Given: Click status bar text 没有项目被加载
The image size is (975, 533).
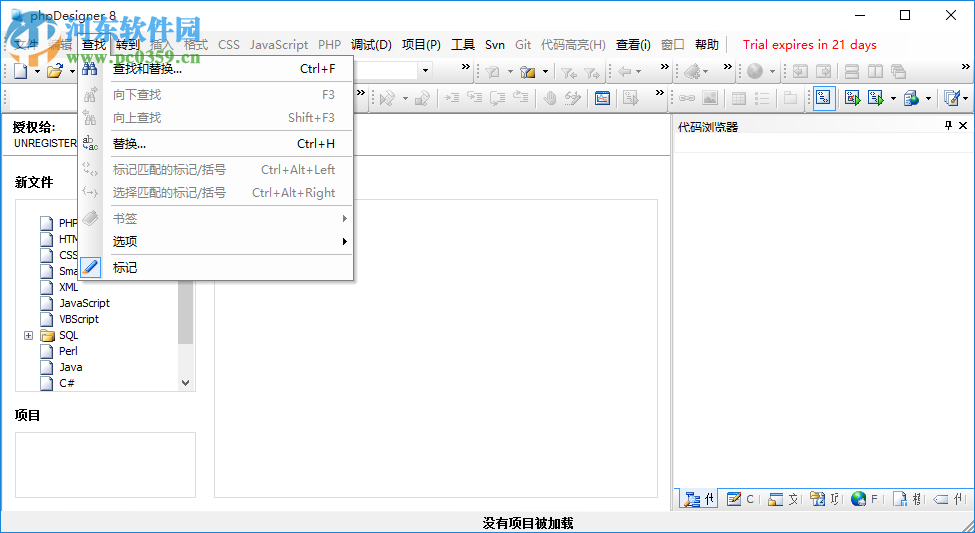Looking at the screenshot, I should (527, 523).
